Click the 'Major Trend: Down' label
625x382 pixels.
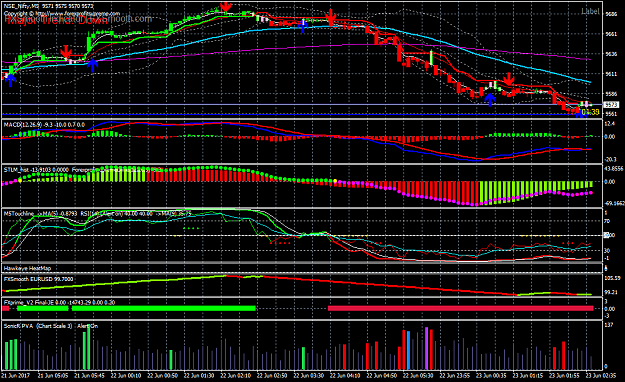point(57,21)
